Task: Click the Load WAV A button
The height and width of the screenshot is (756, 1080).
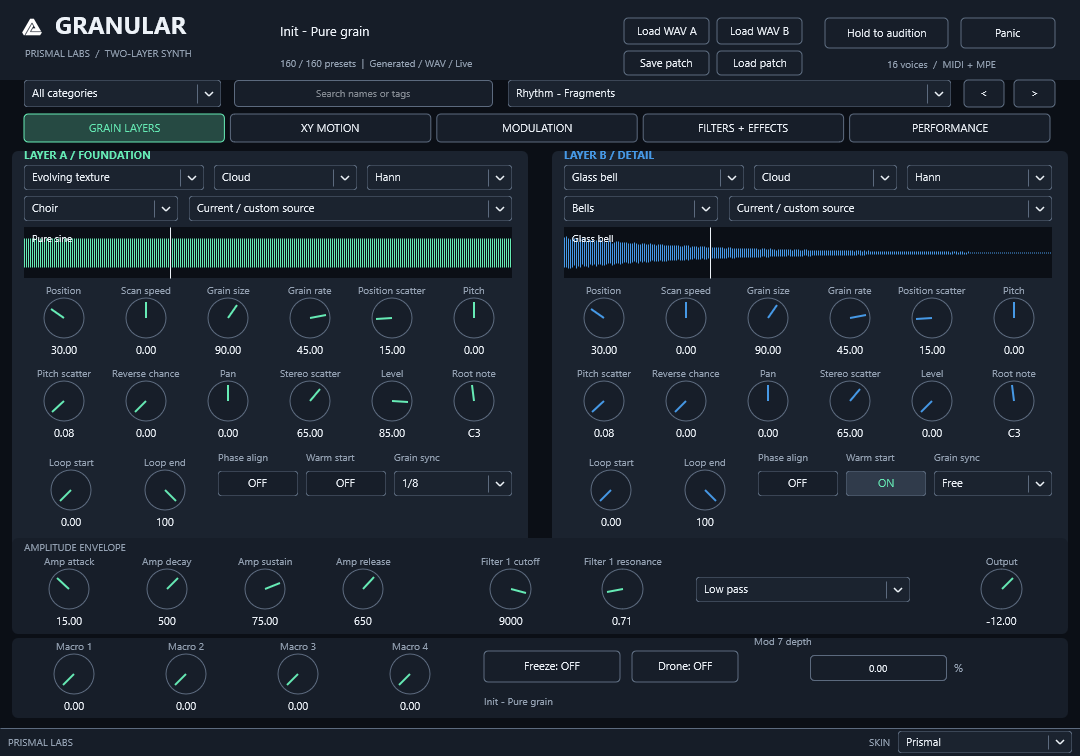Action: pyautogui.click(x=667, y=32)
